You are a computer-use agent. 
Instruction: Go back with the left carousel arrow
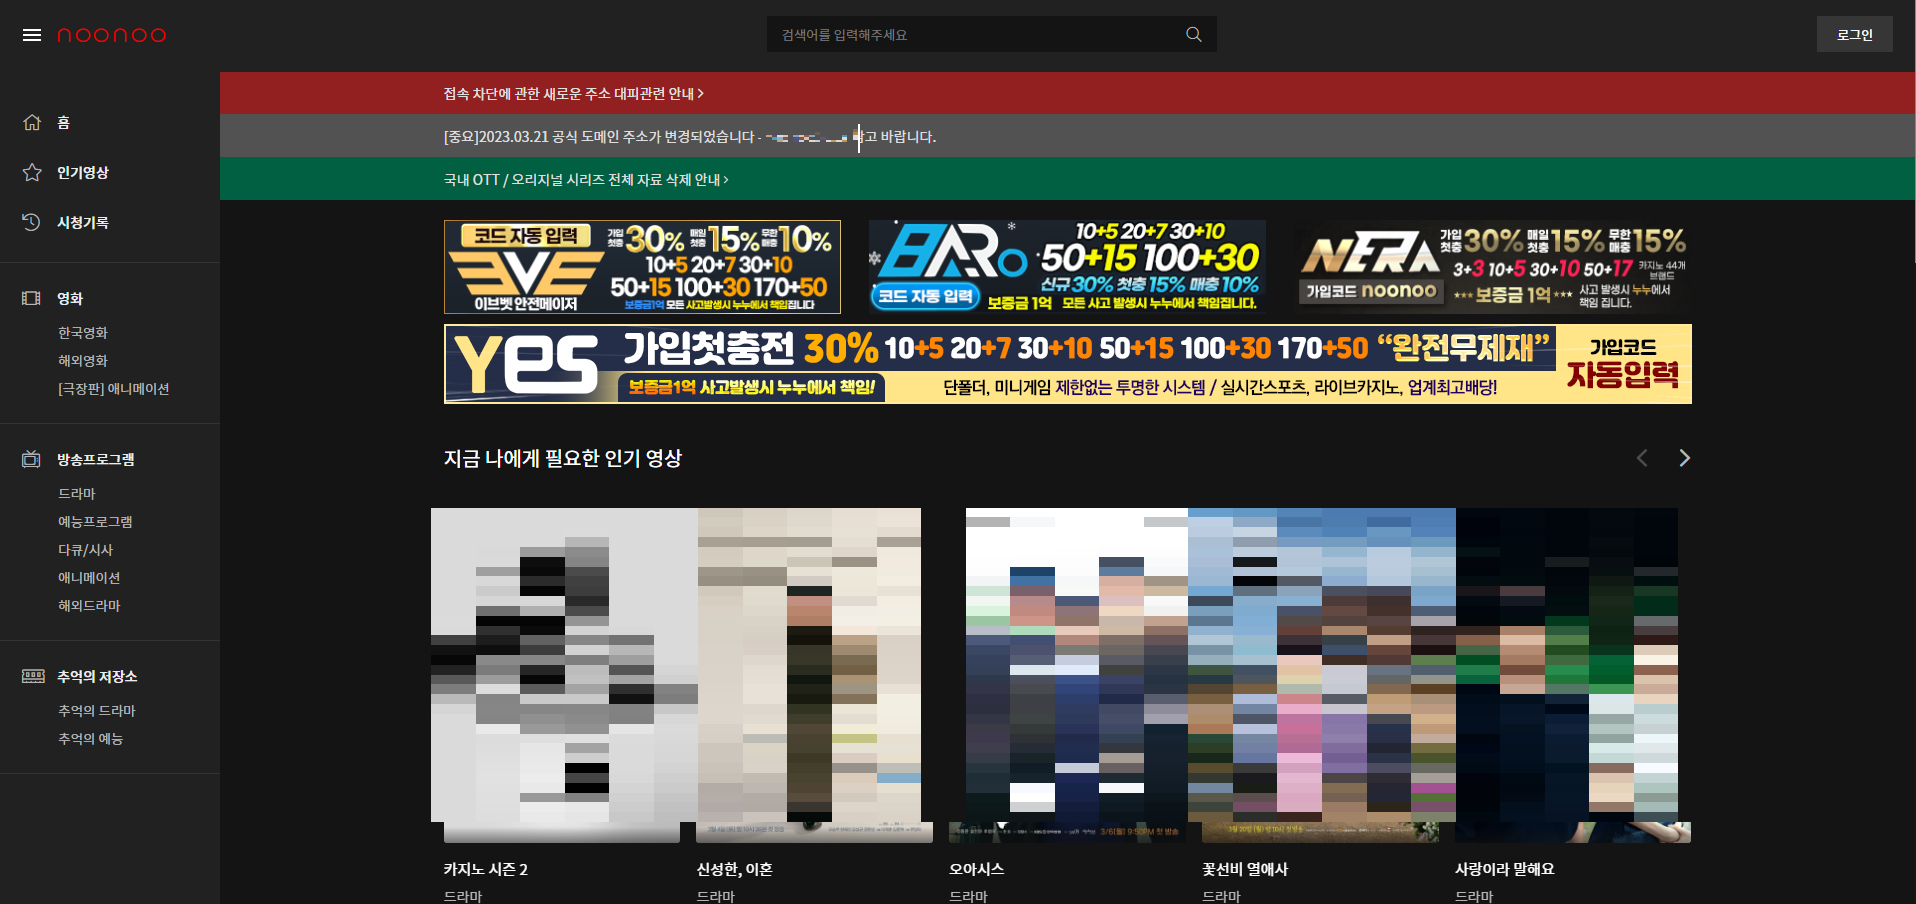tap(1641, 457)
